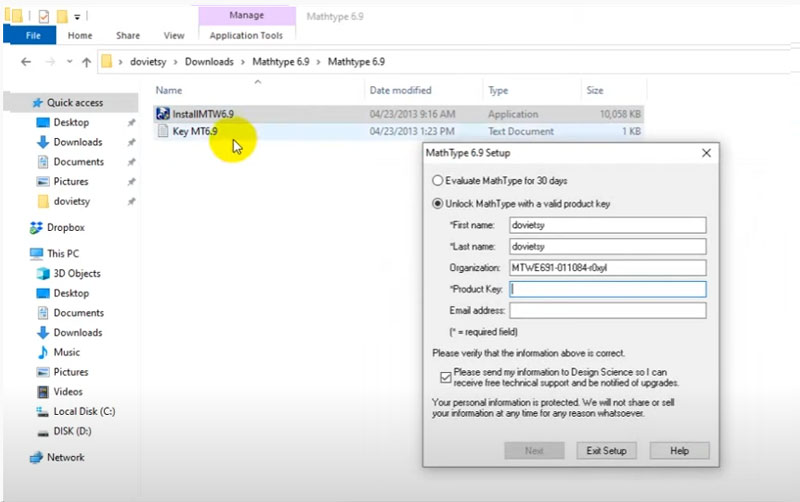Click the Quick access star icon
The width and height of the screenshot is (800, 502).
tap(37, 103)
